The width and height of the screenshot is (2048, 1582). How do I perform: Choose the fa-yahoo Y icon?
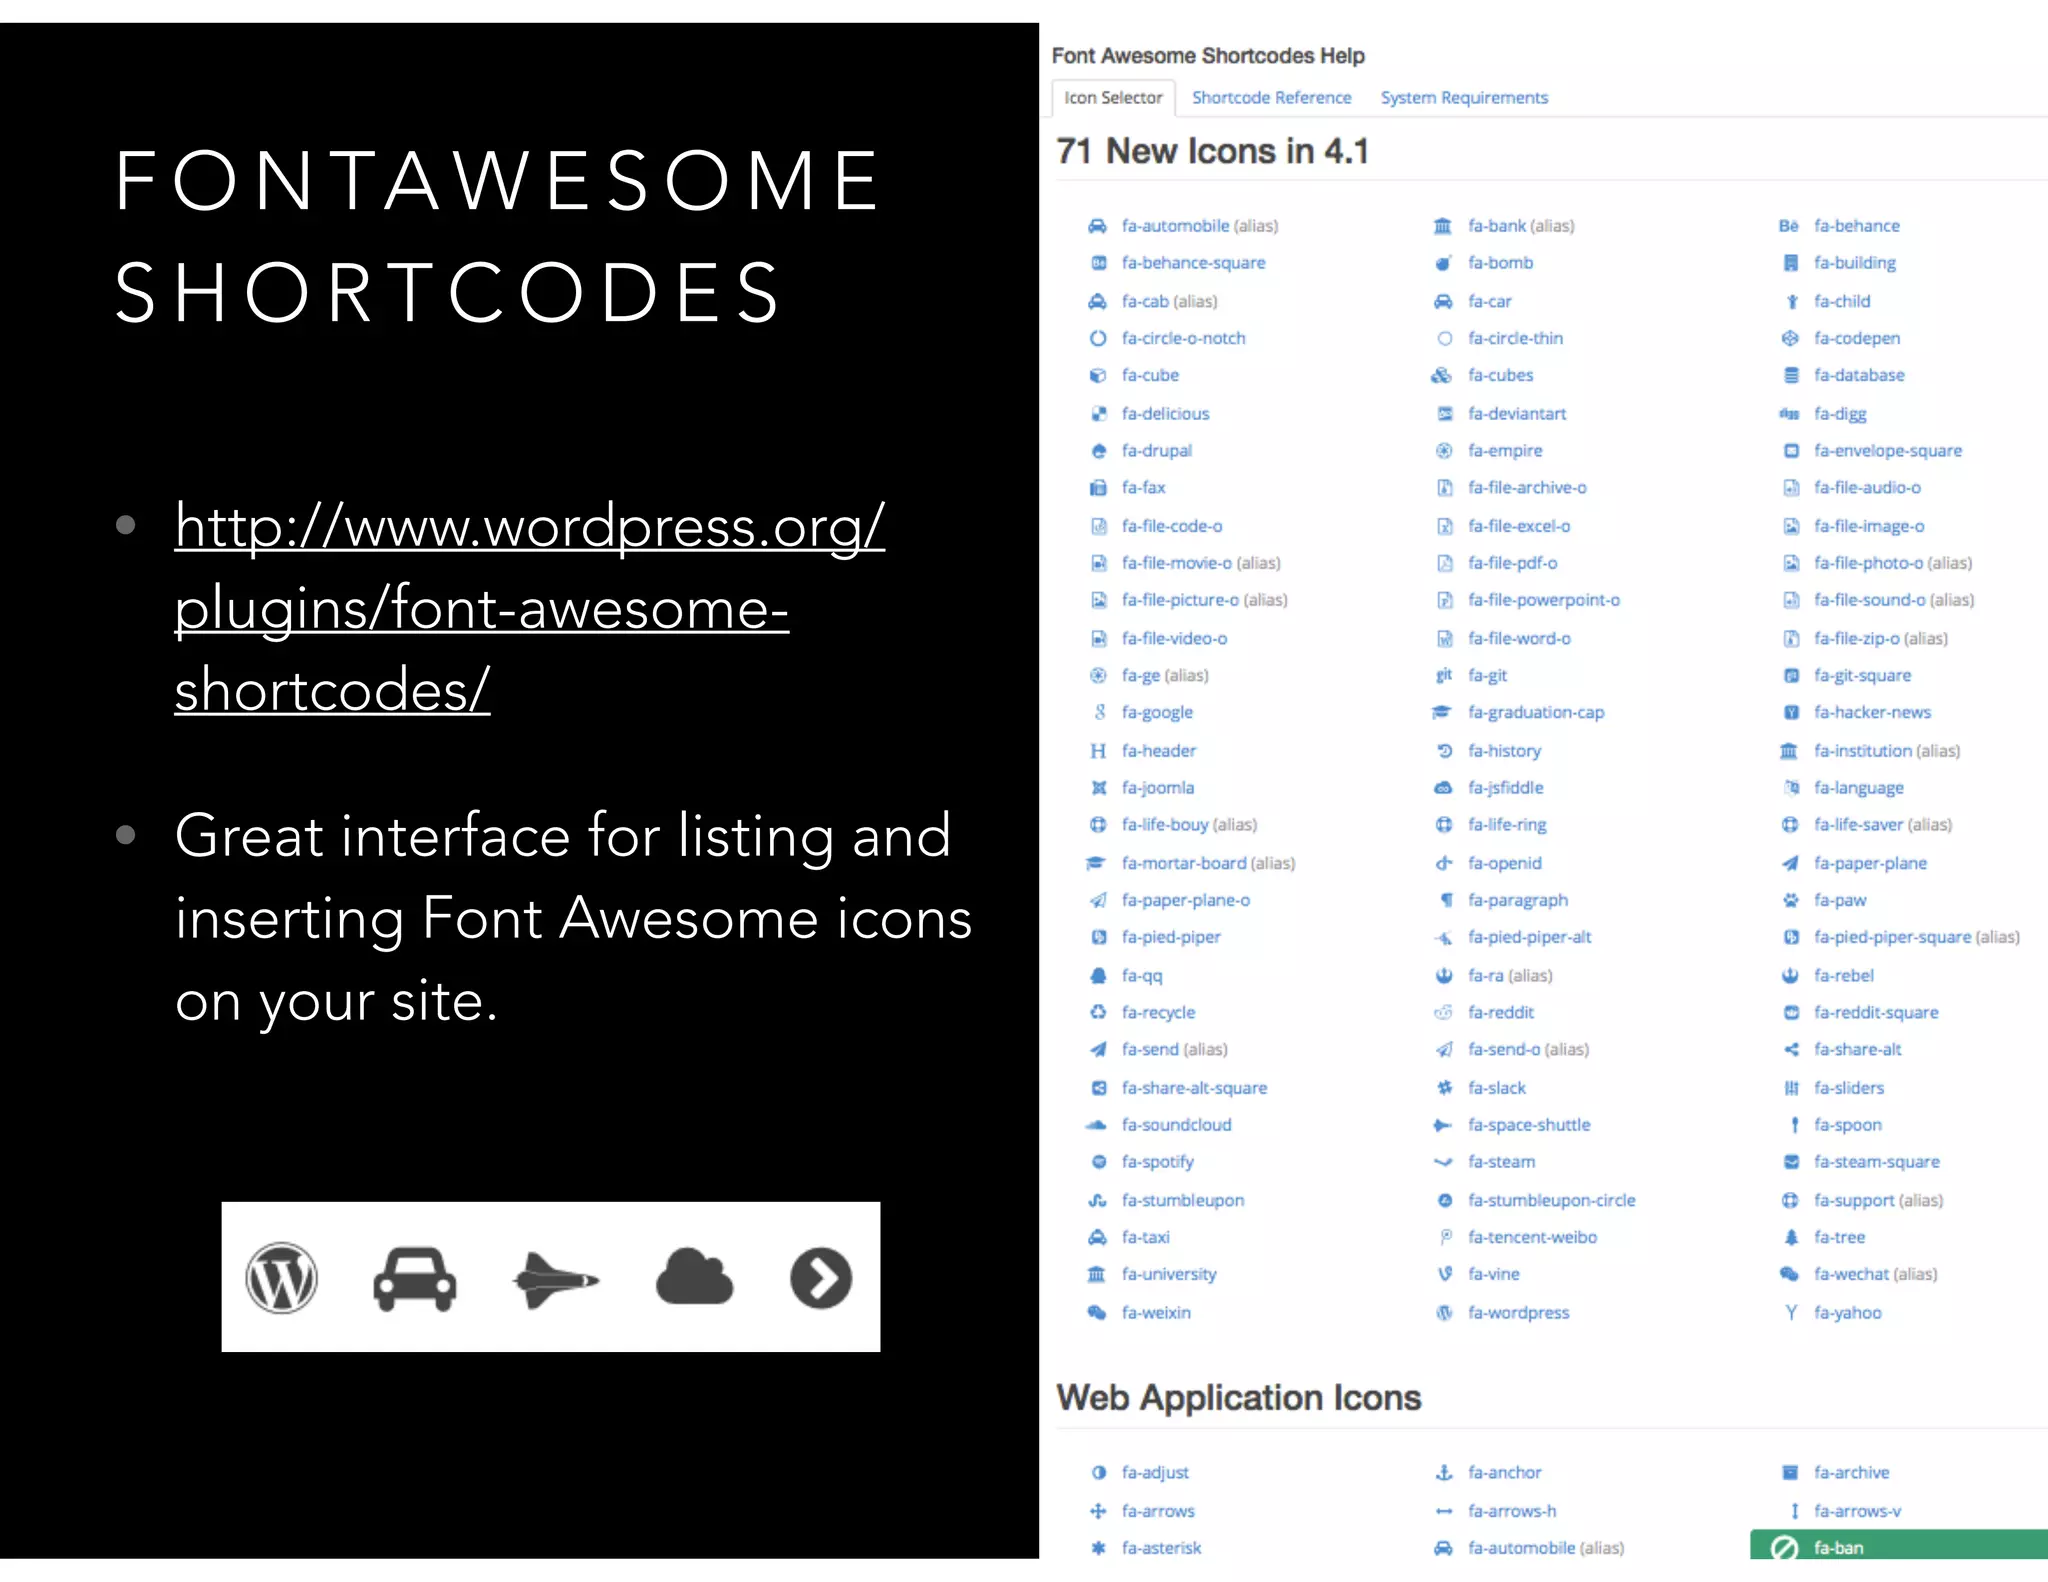click(x=1791, y=1312)
